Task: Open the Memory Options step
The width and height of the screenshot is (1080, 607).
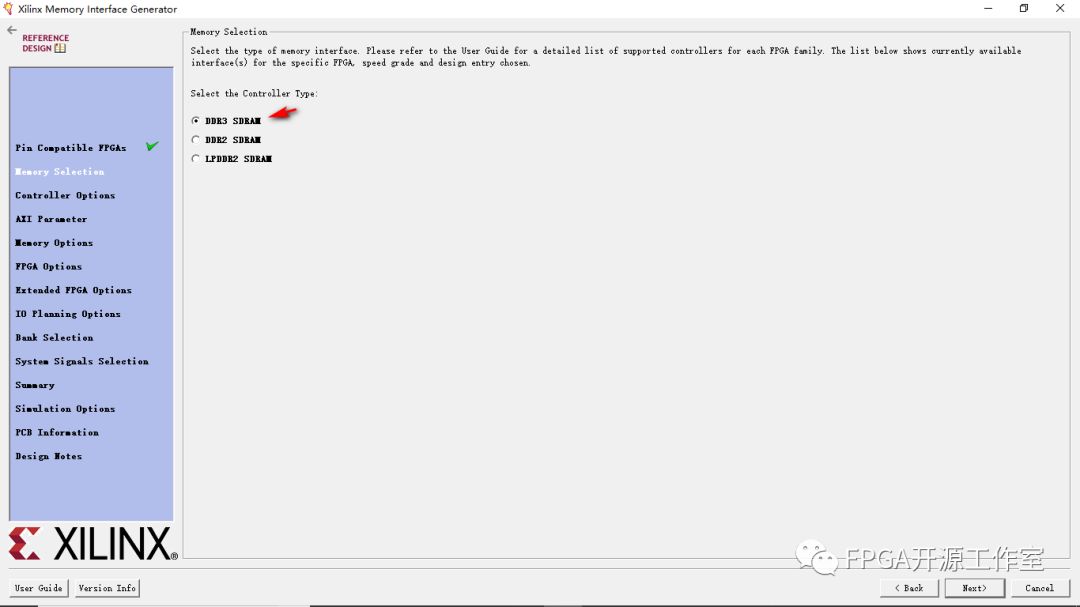Action: click(54, 243)
